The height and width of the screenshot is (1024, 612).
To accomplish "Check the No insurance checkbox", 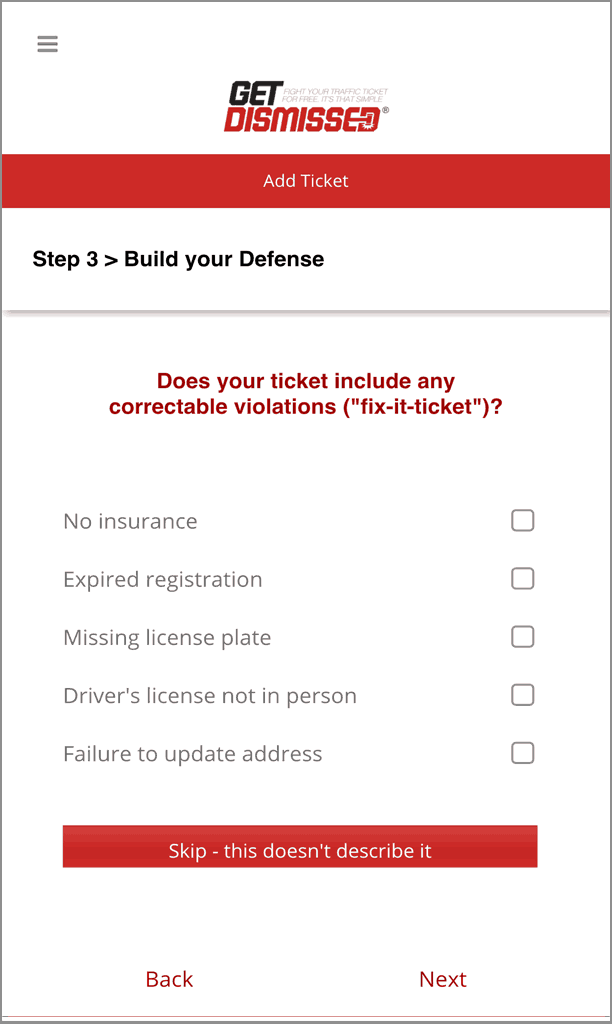I will [522, 521].
